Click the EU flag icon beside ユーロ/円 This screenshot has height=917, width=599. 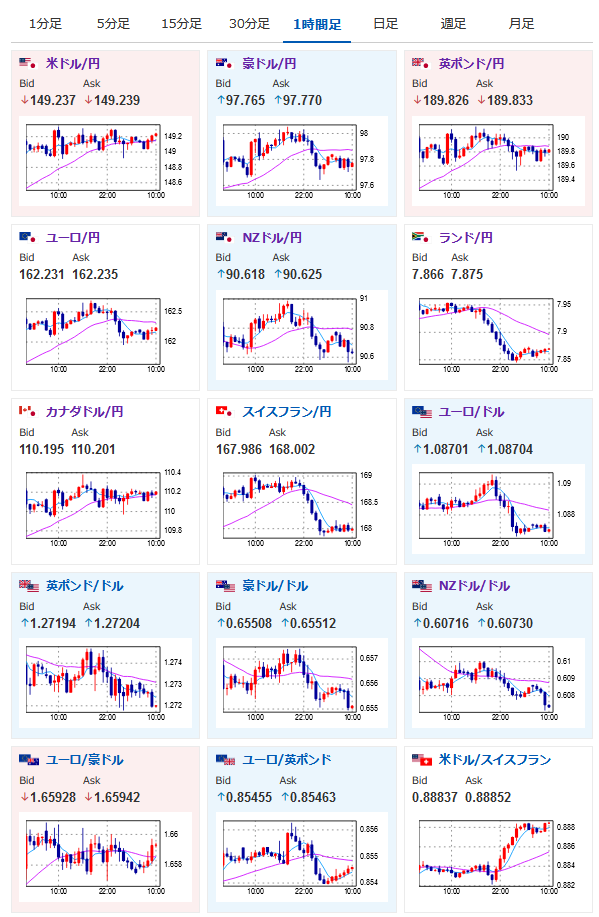27,237
